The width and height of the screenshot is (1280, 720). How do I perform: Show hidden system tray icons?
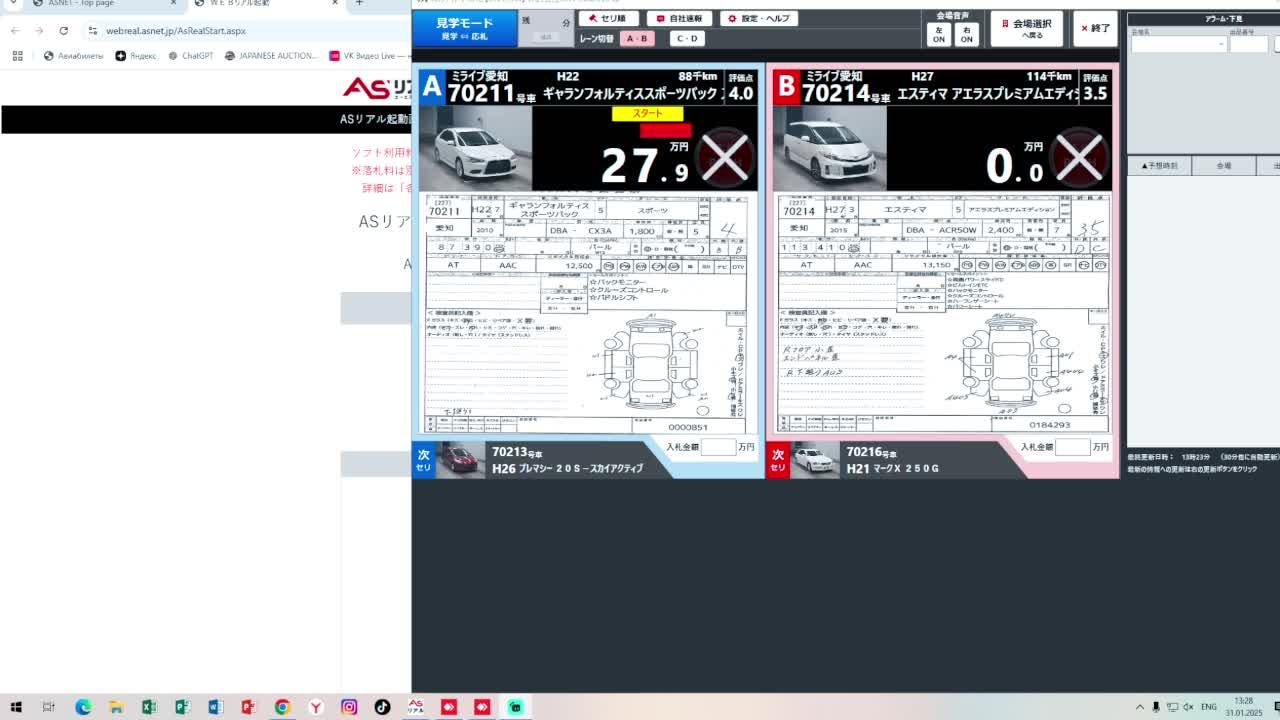[x=1139, y=707]
